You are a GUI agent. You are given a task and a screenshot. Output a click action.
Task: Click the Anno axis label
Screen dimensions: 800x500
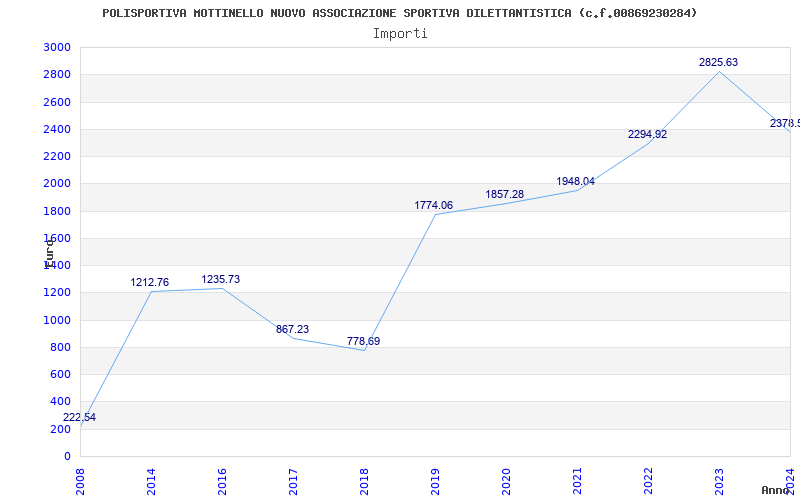(x=776, y=490)
